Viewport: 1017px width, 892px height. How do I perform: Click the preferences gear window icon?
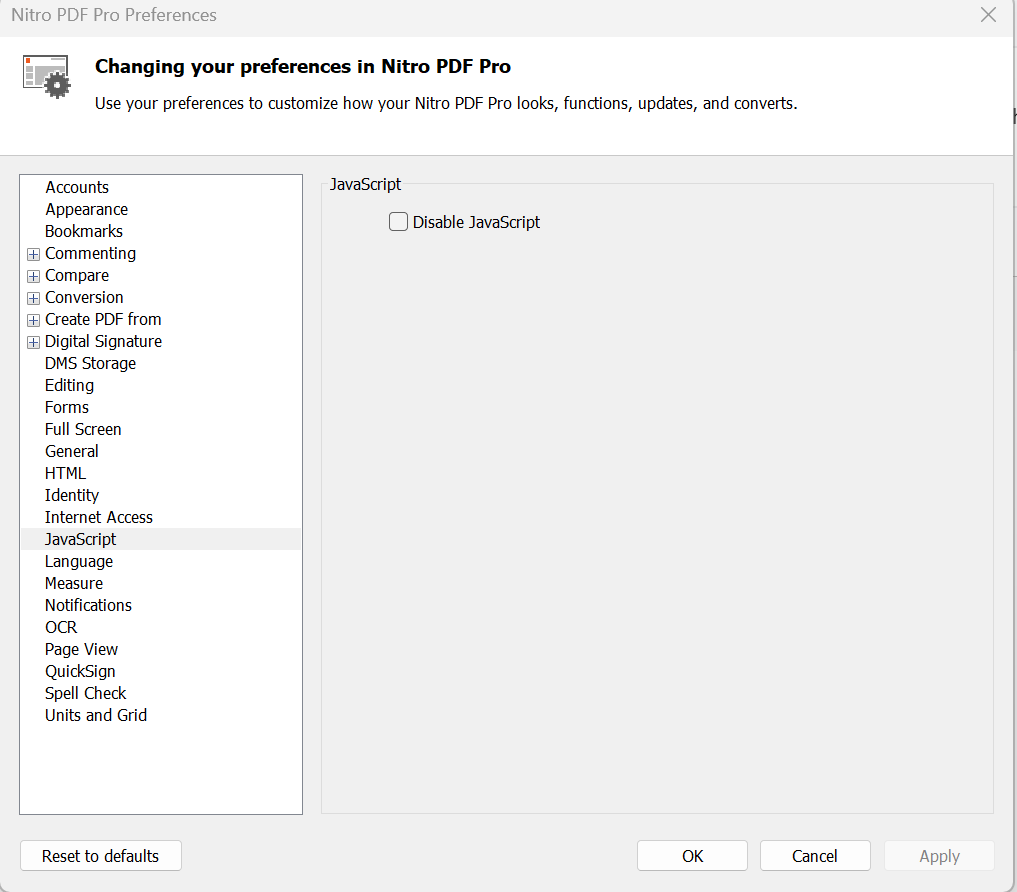coord(47,77)
